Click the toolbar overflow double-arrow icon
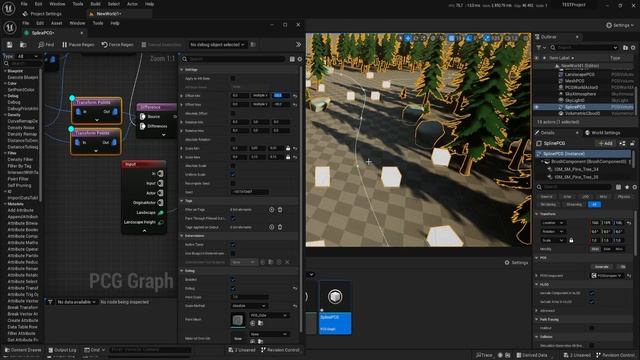 click(x=298, y=44)
